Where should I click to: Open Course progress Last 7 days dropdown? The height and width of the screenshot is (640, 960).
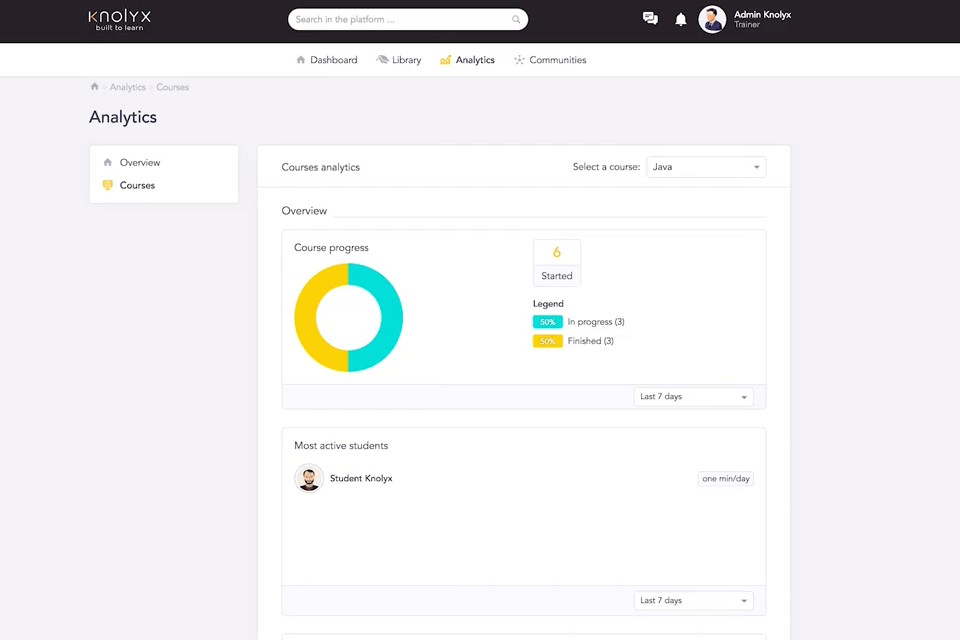[x=694, y=397]
